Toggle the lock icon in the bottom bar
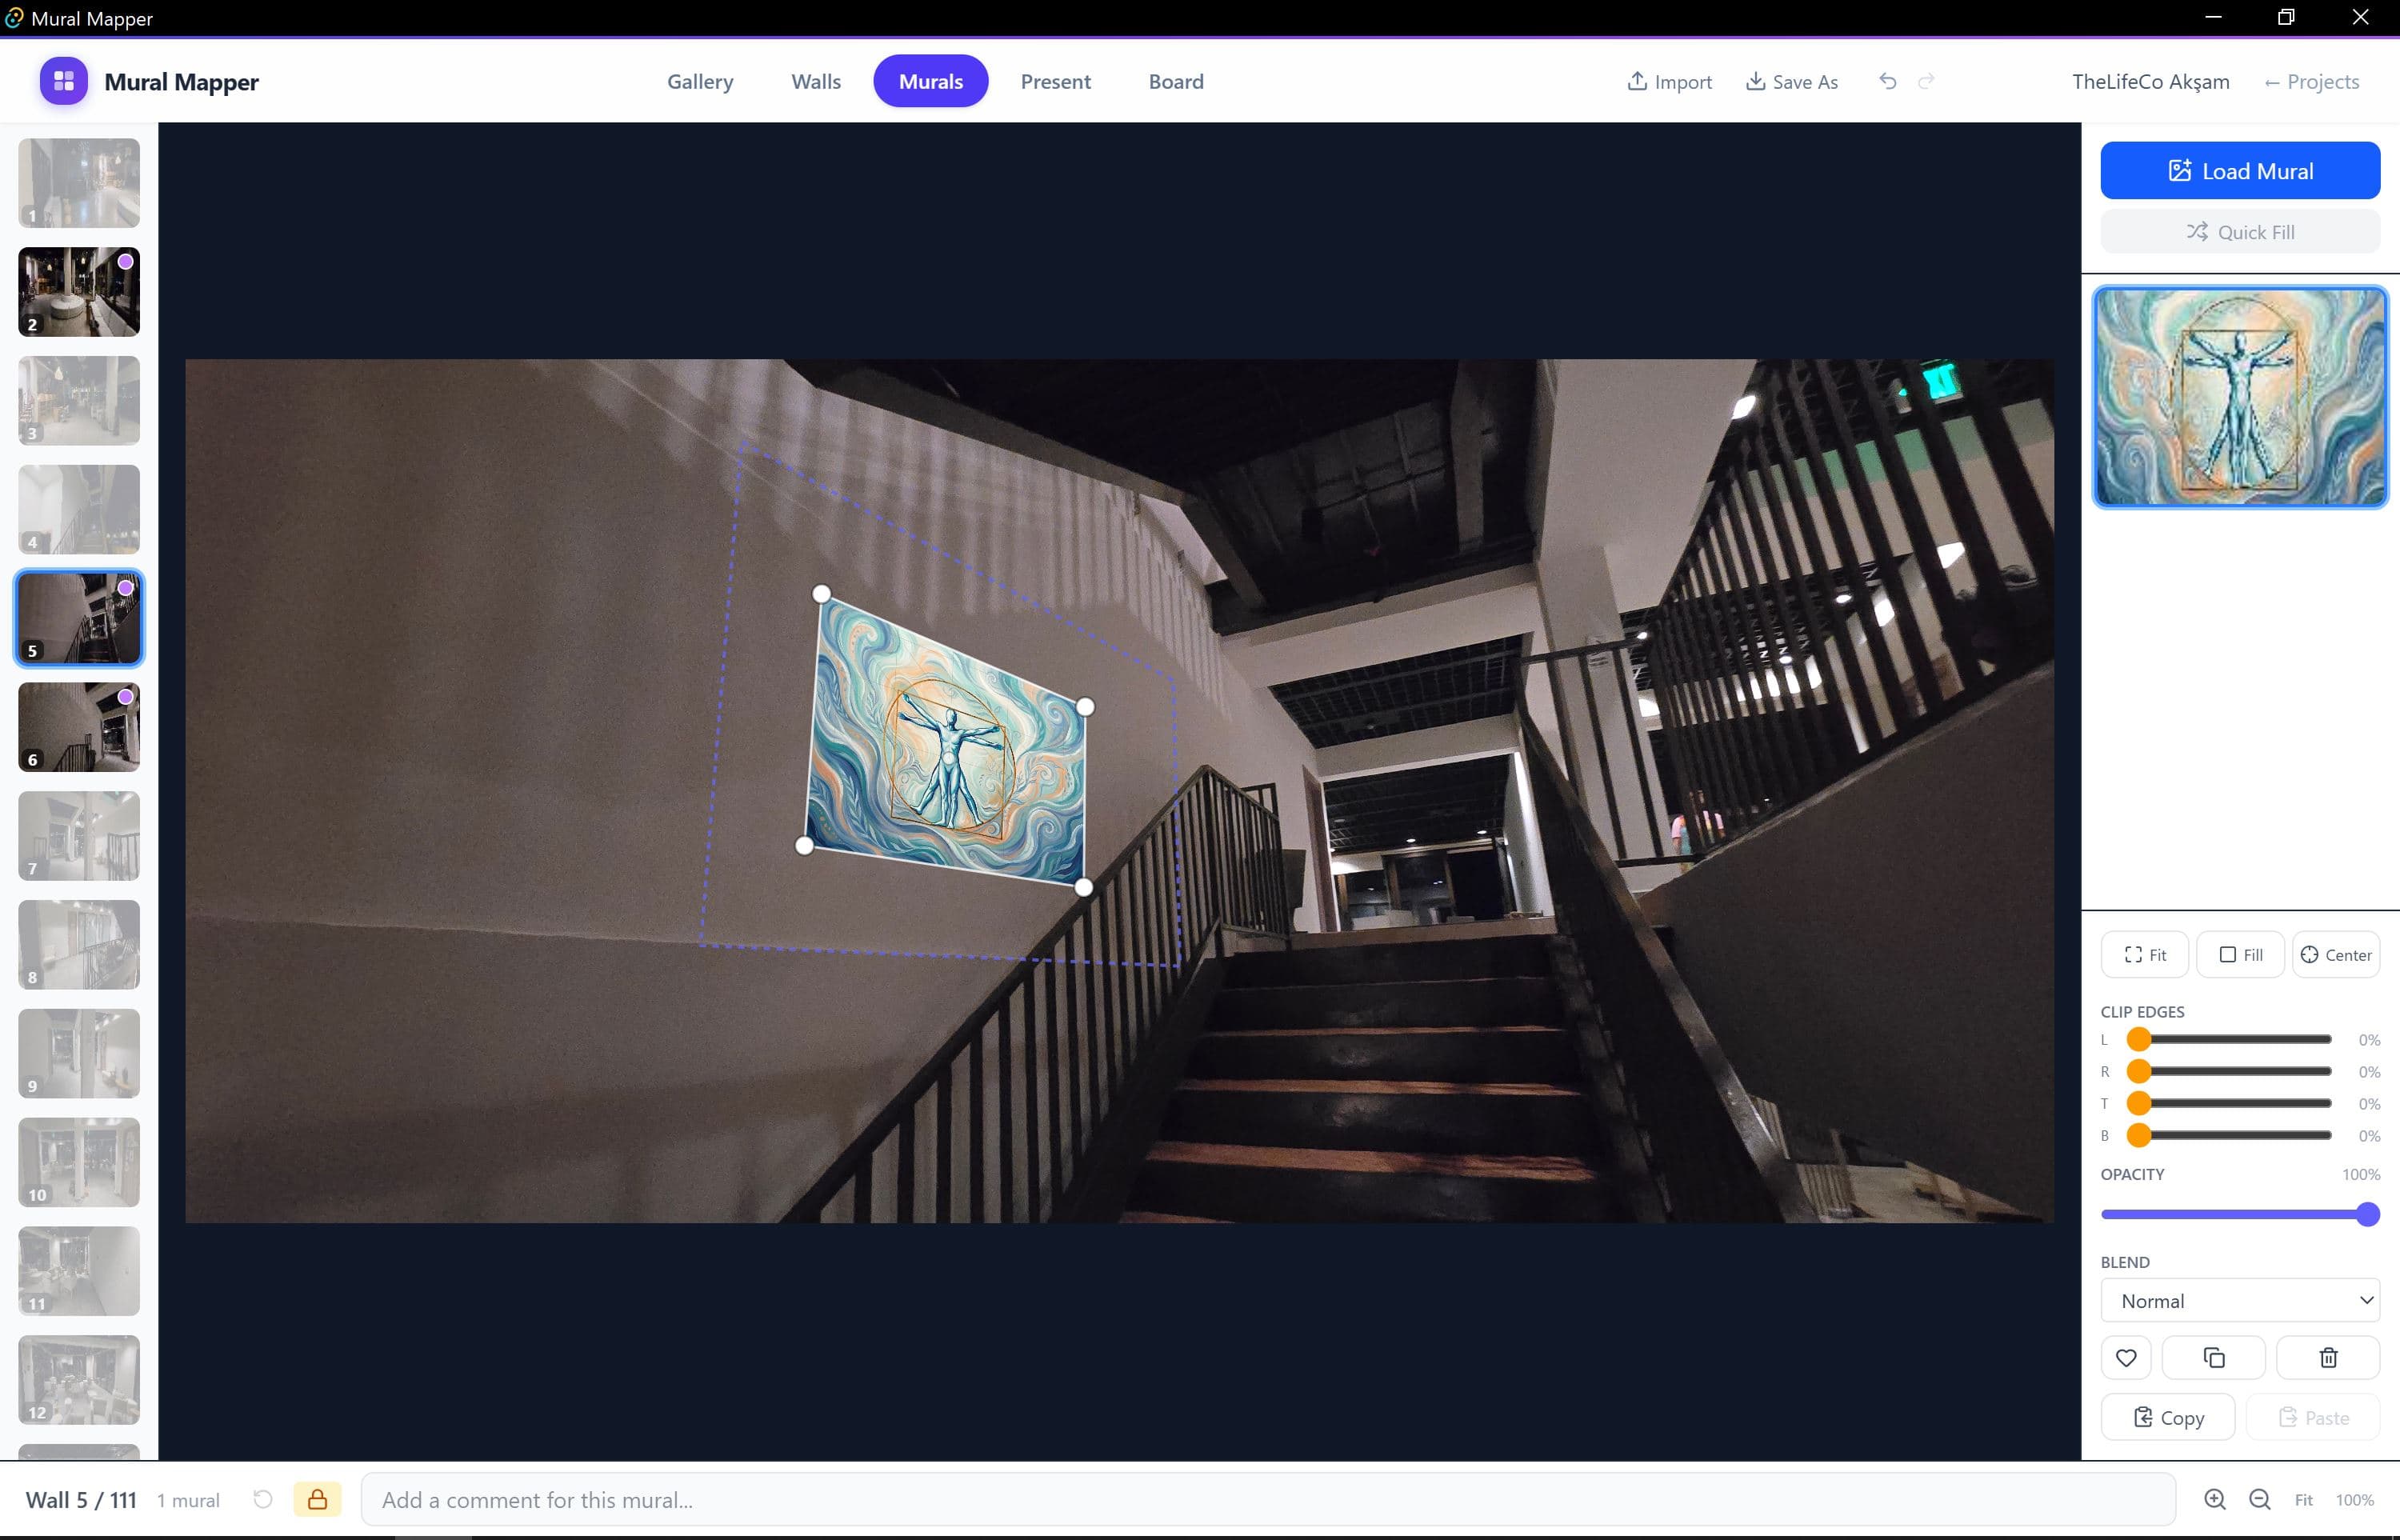2400x1540 pixels. [318, 1499]
